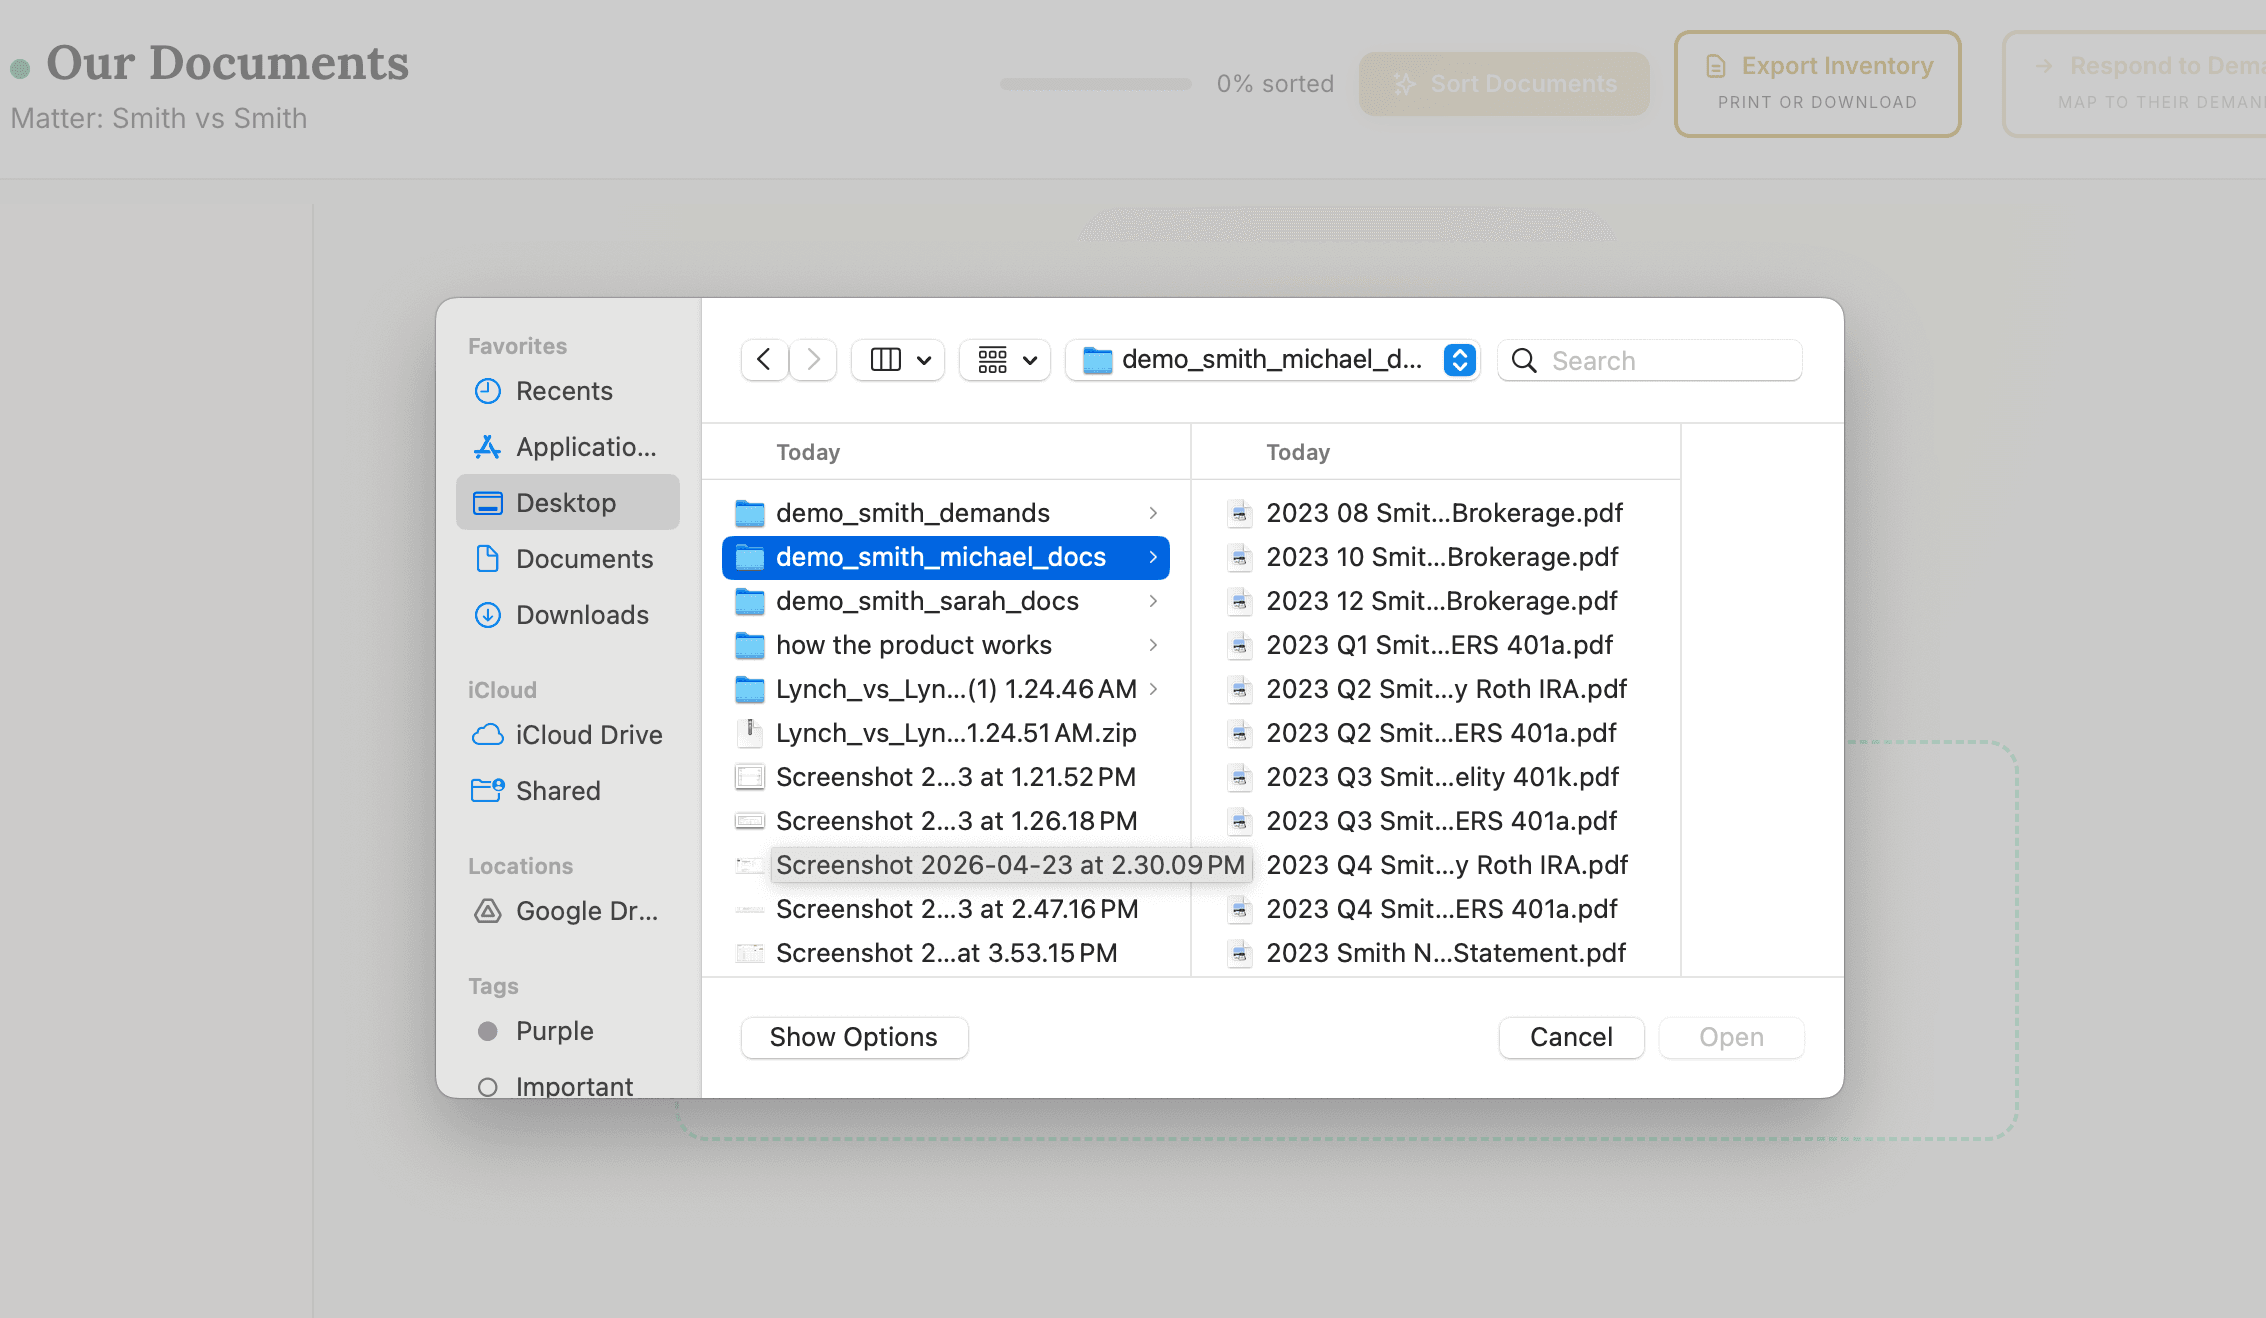Navigate back with the back arrow
The height and width of the screenshot is (1318, 2266).
pos(763,360)
